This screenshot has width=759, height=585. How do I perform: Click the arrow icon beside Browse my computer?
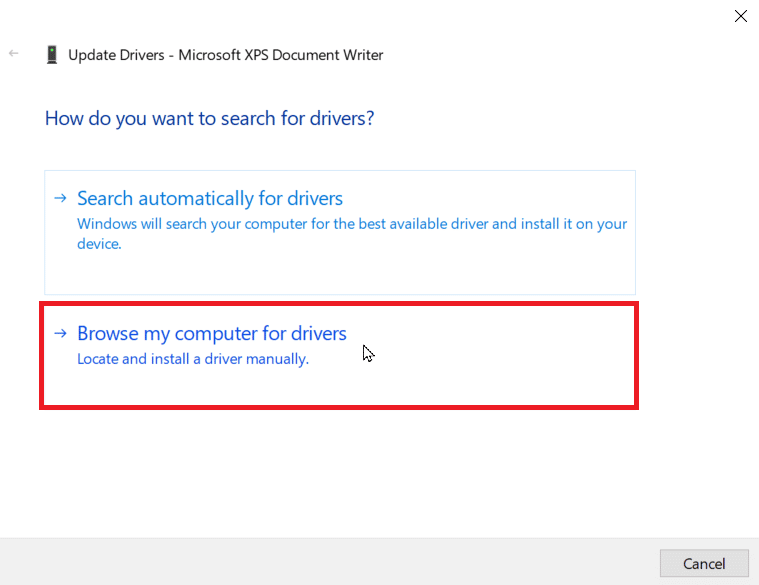[x=60, y=333]
